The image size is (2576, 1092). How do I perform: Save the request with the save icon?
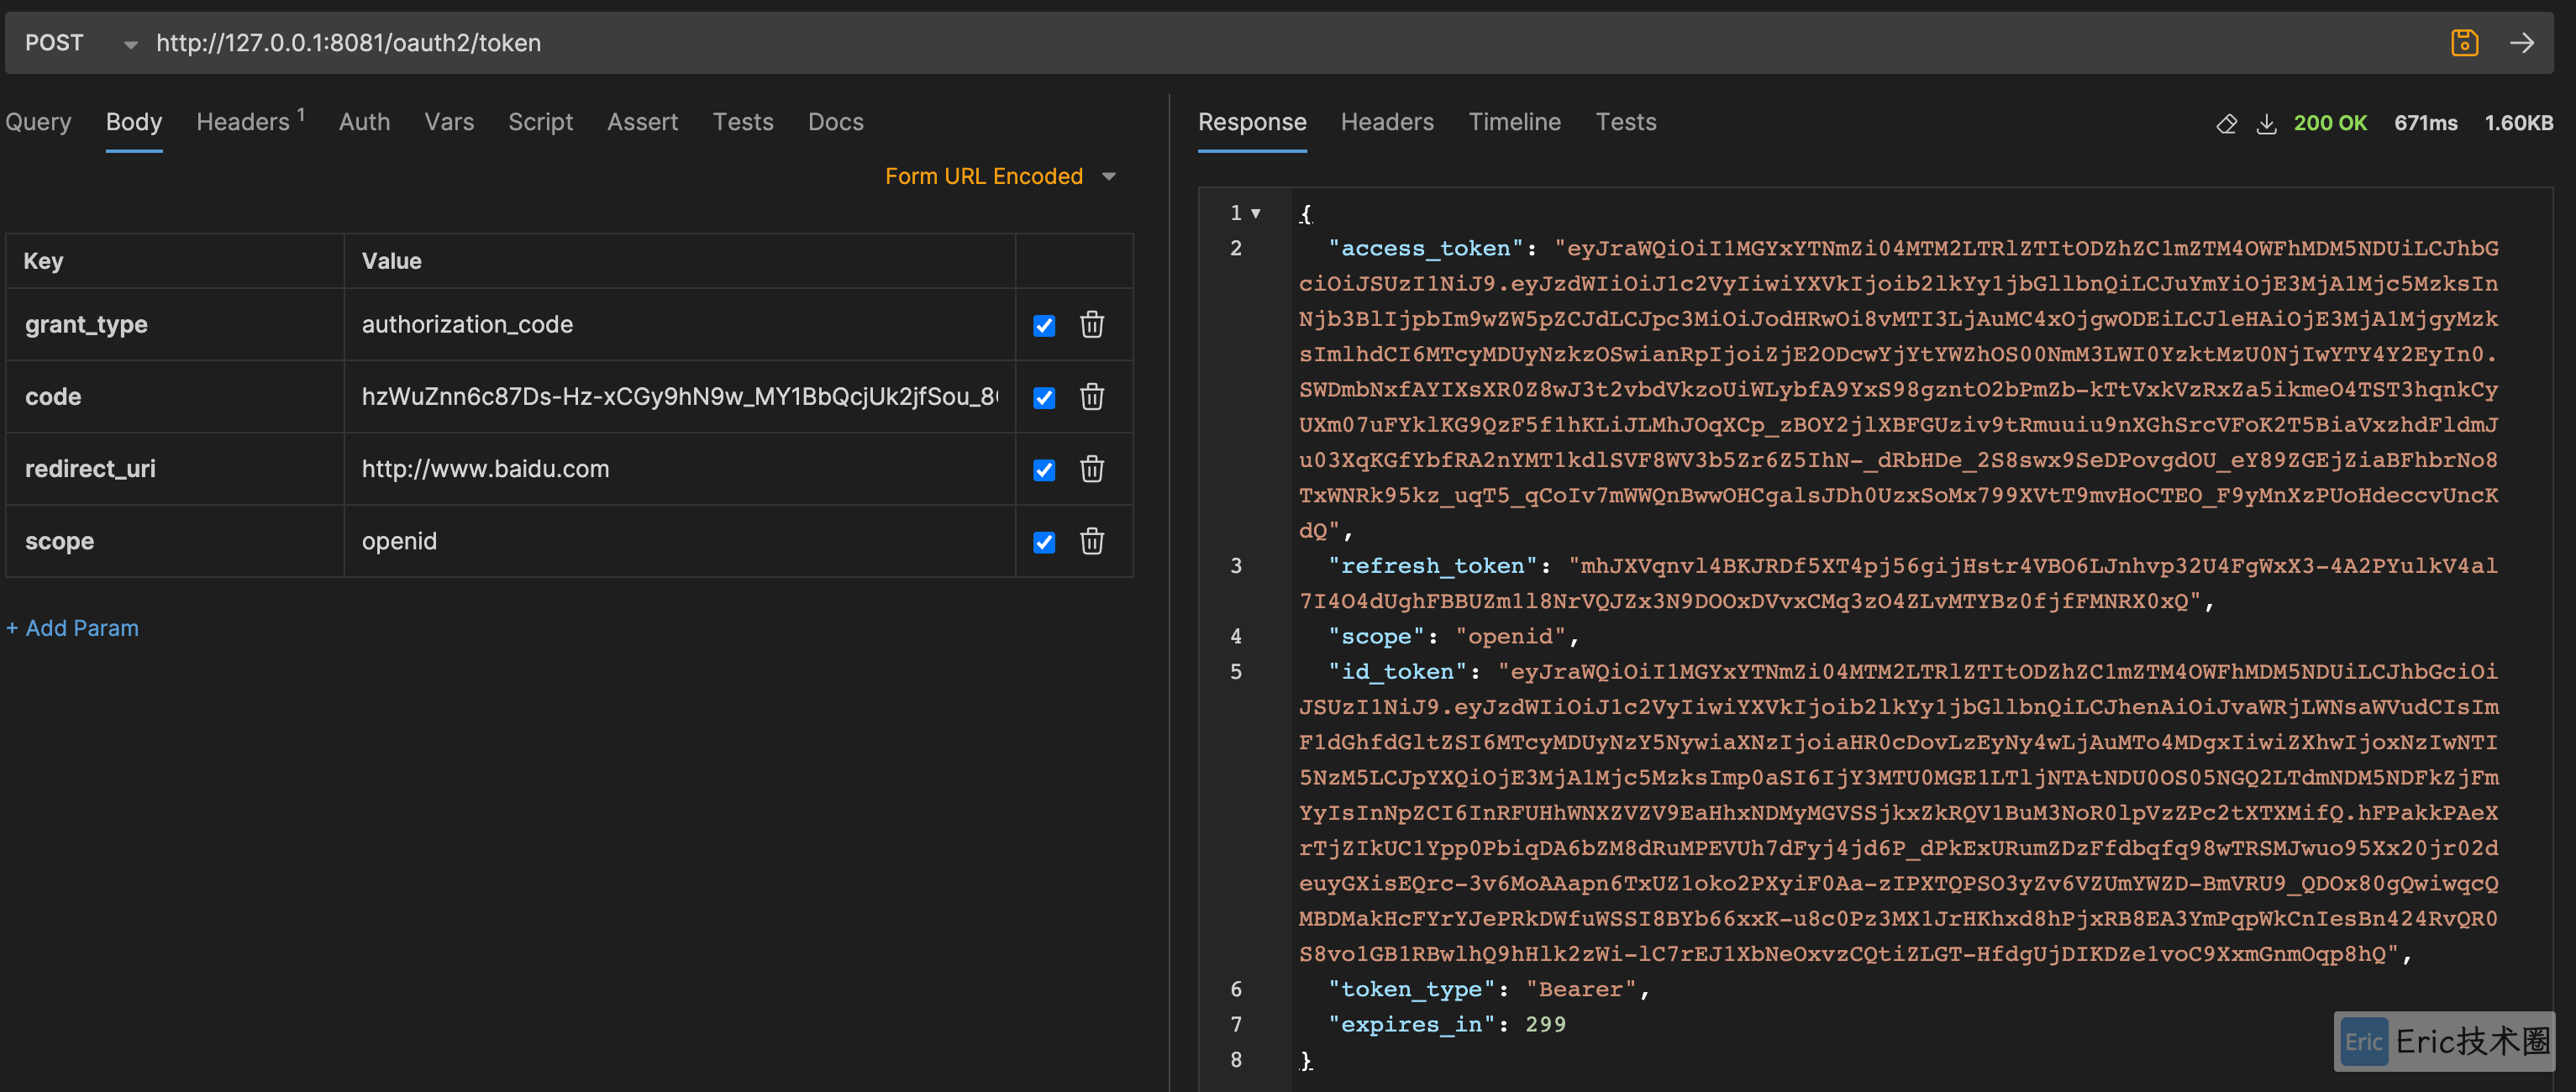(x=2464, y=43)
